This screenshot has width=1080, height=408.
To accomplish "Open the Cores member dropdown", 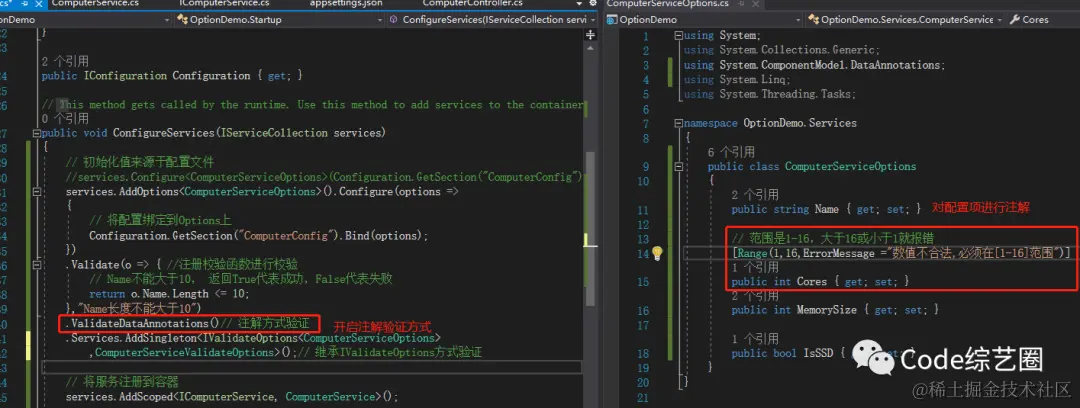I will coord(1043,19).
